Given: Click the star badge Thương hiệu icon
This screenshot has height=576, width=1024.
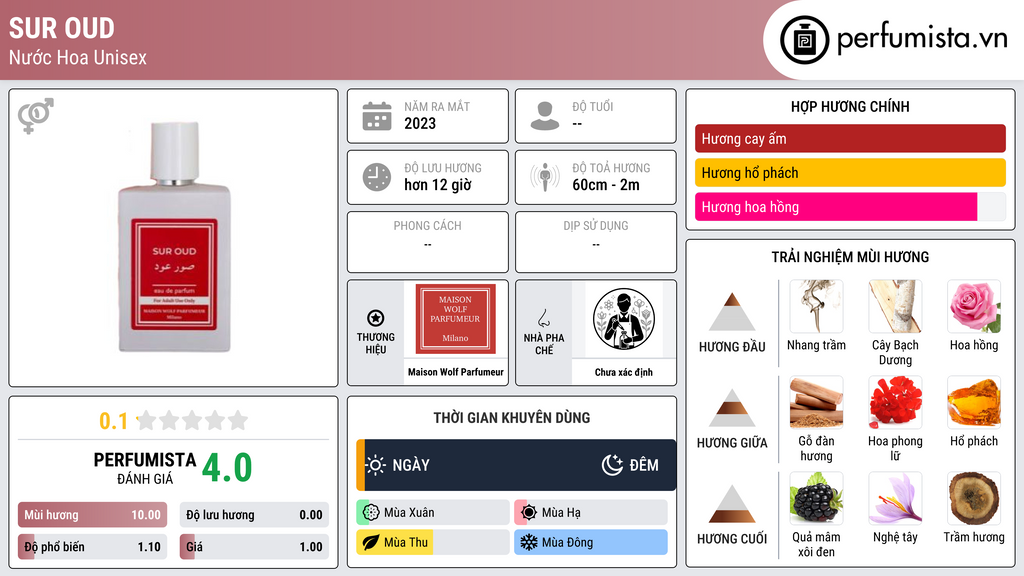Looking at the screenshot, I should click(376, 318).
